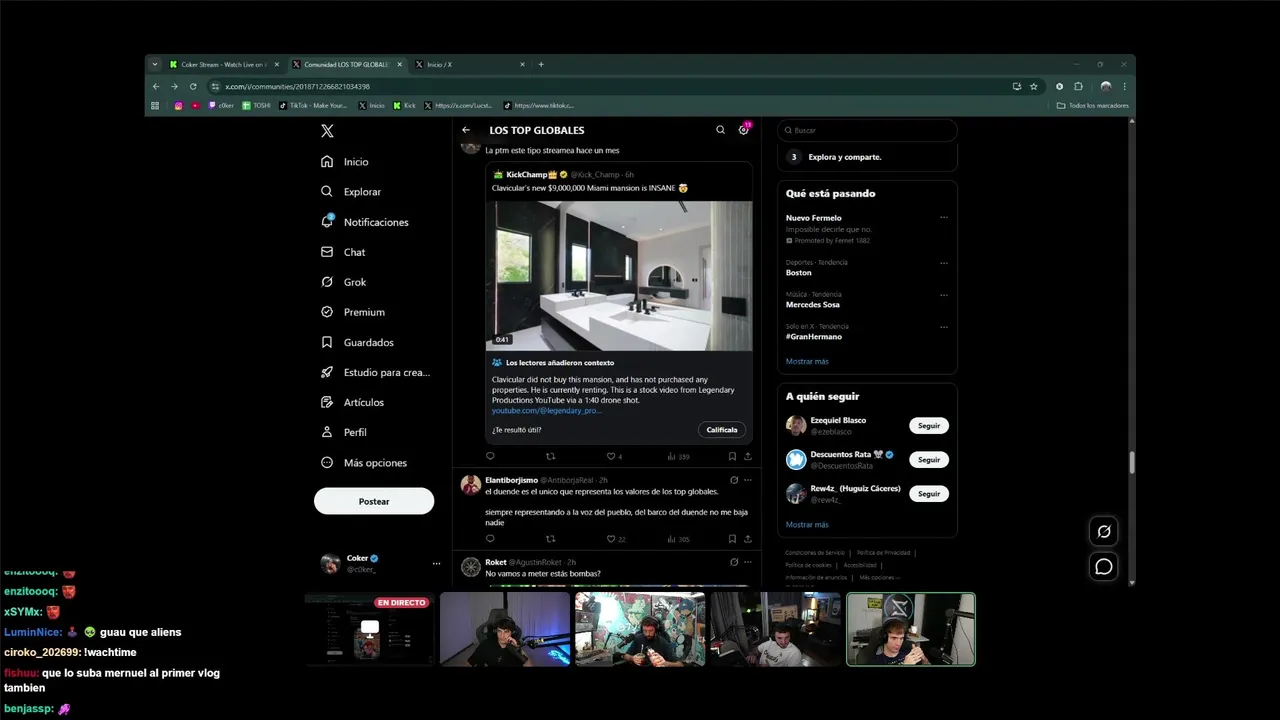Bookmark the post with 359 views
Image resolution: width=1280 pixels, height=720 pixels.
click(732, 456)
